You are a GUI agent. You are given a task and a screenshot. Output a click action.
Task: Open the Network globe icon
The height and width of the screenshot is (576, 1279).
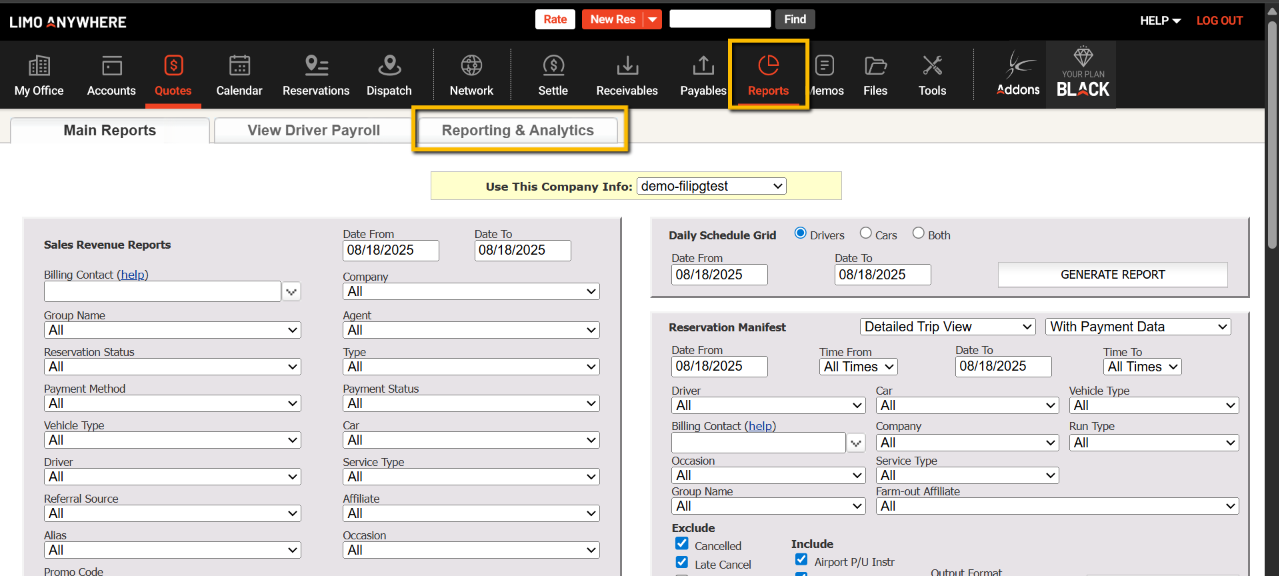(471, 75)
